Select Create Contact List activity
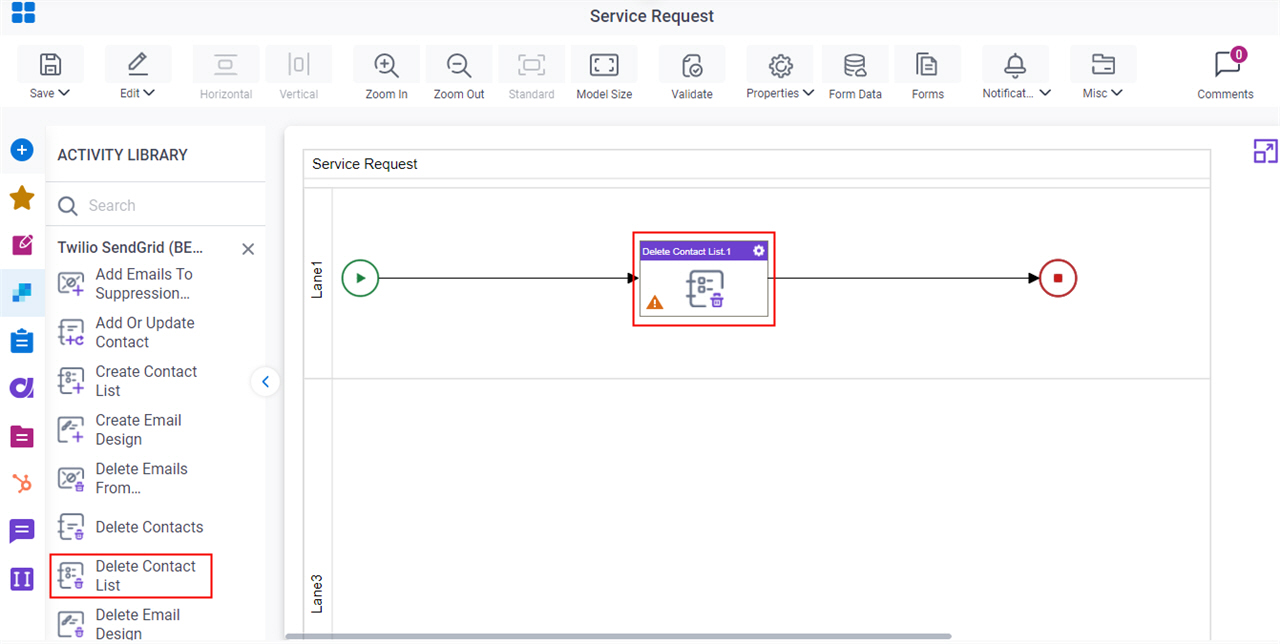The width and height of the screenshot is (1280, 644). (130, 381)
